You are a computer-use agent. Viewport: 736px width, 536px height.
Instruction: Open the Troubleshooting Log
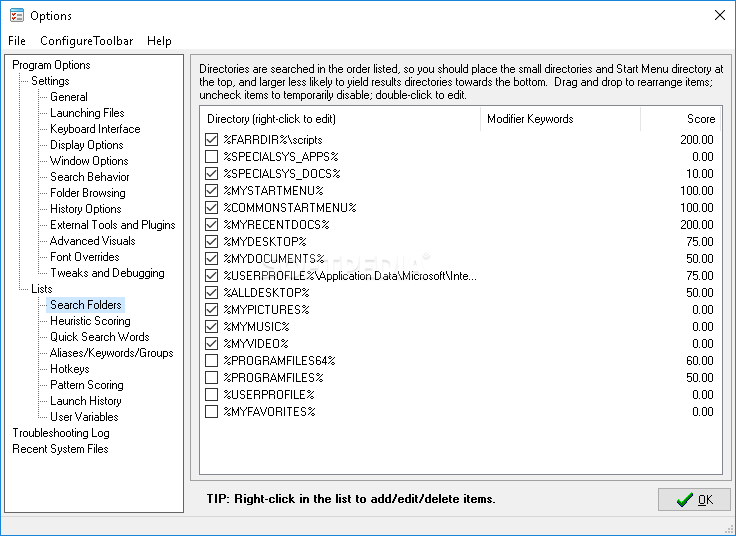[61, 433]
